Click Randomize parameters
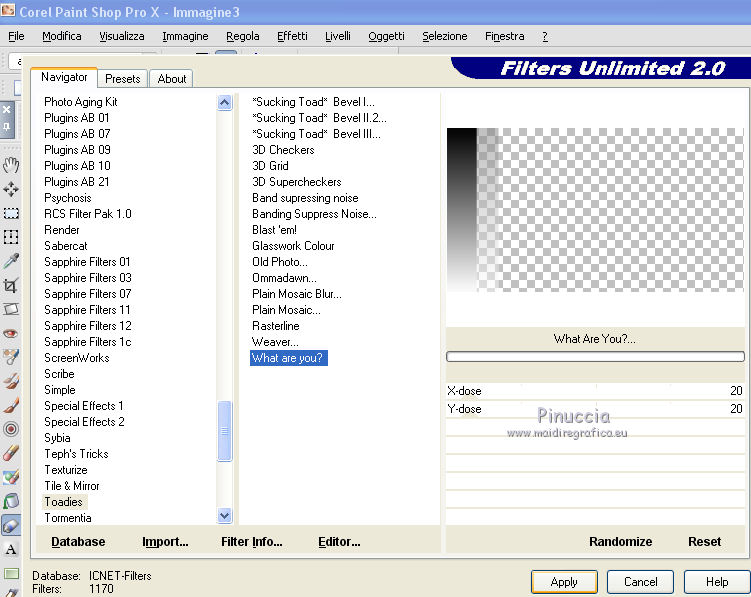751x597 pixels. [620, 541]
